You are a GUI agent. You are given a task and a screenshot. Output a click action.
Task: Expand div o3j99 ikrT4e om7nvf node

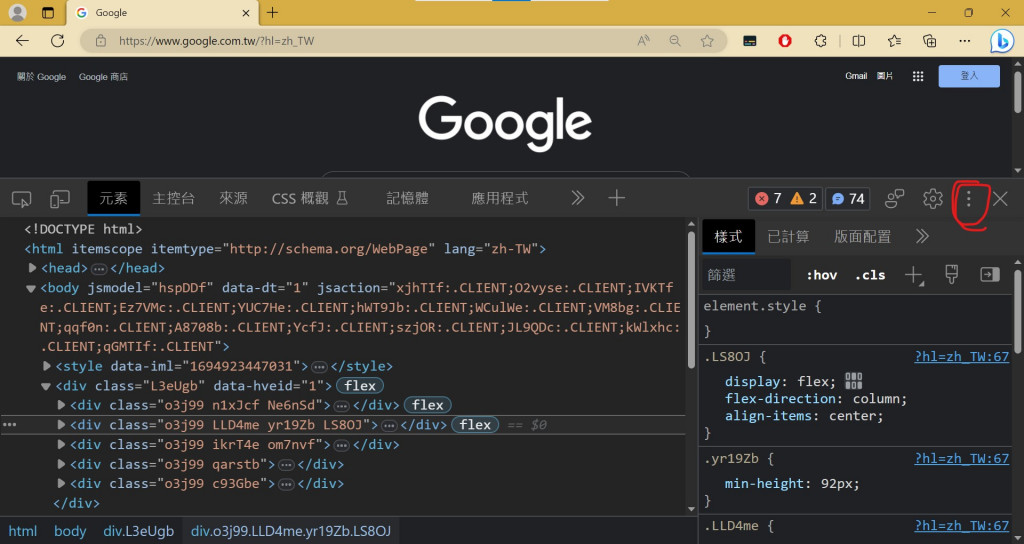[61, 444]
